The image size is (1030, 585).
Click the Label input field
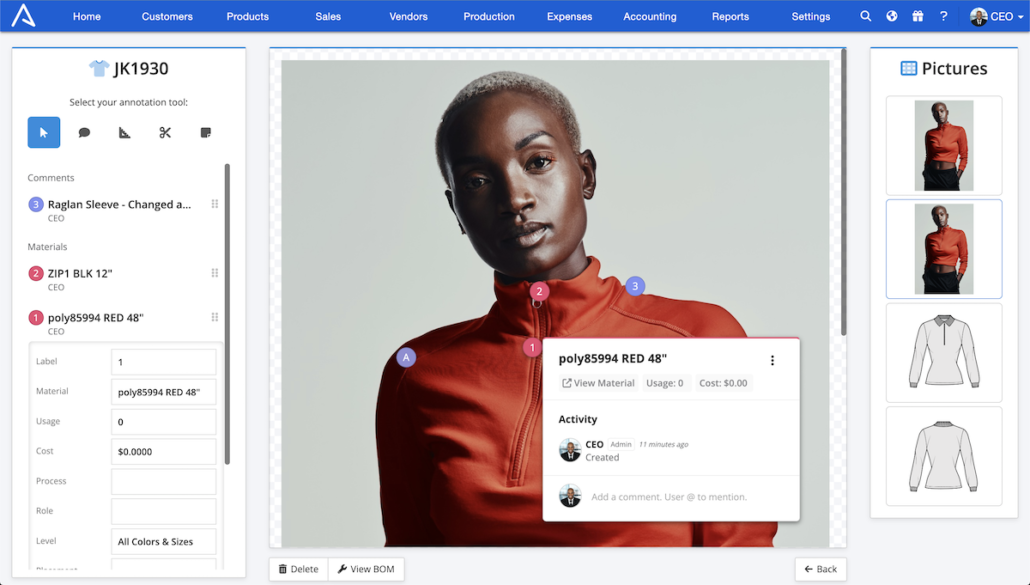164,362
